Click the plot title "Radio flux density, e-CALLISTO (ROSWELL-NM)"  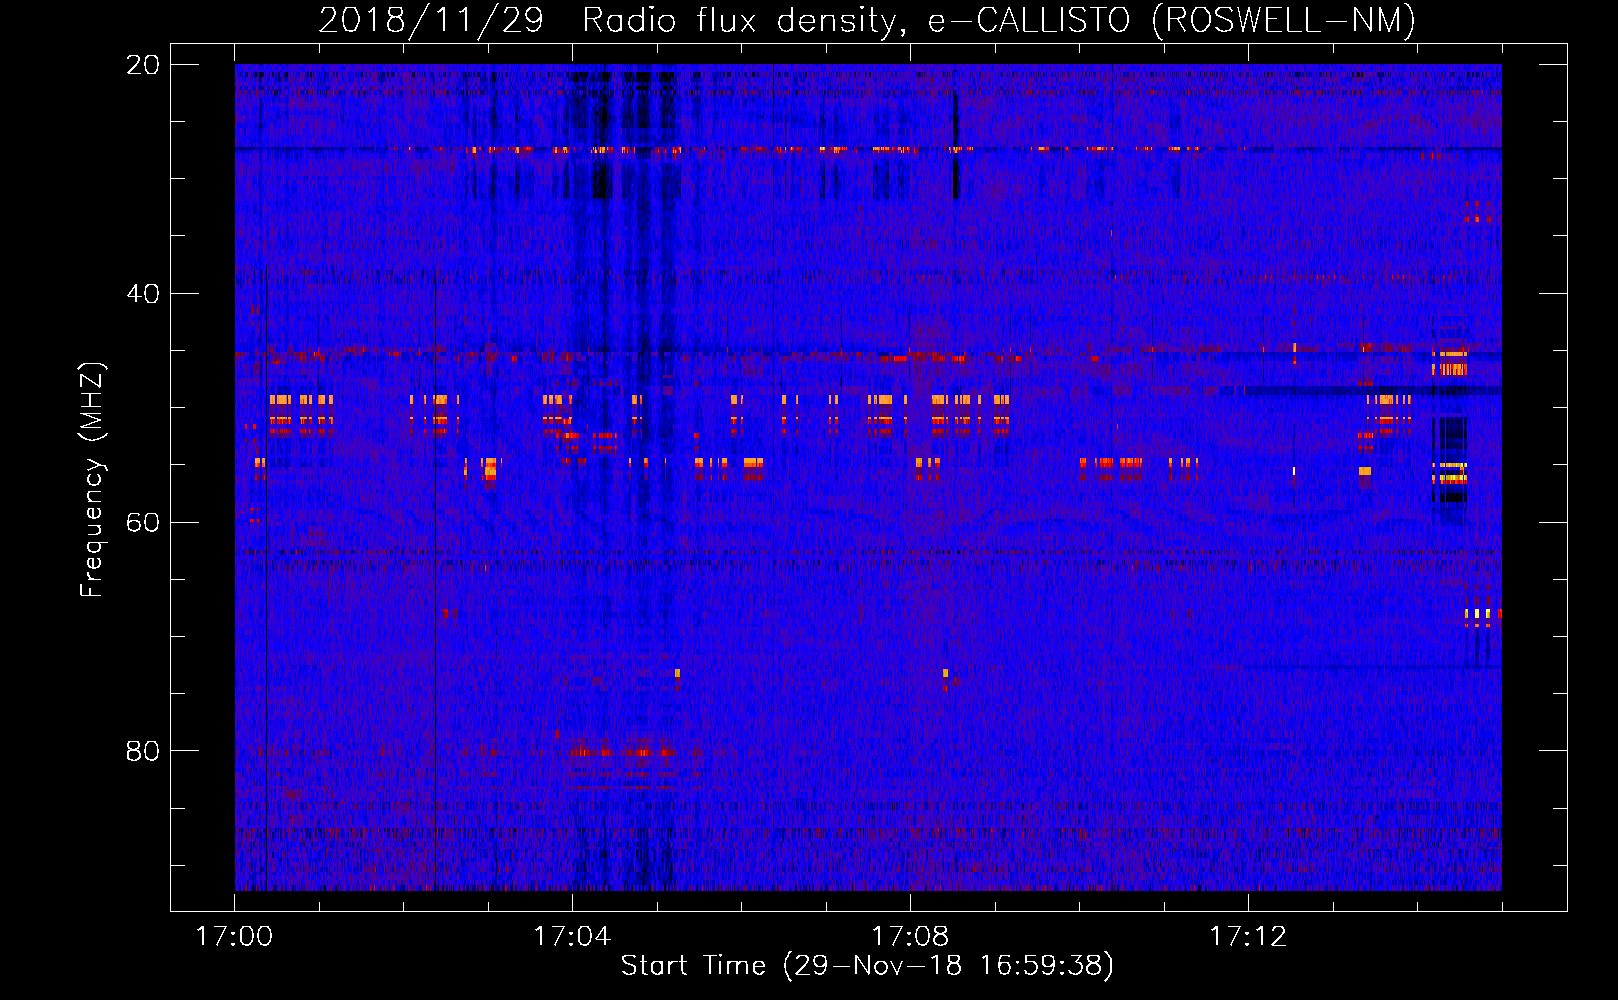tap(999, 20)
